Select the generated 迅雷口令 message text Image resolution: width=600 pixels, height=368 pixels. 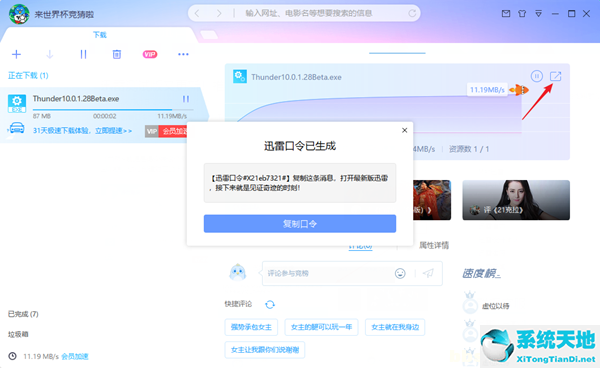(300, 183)
